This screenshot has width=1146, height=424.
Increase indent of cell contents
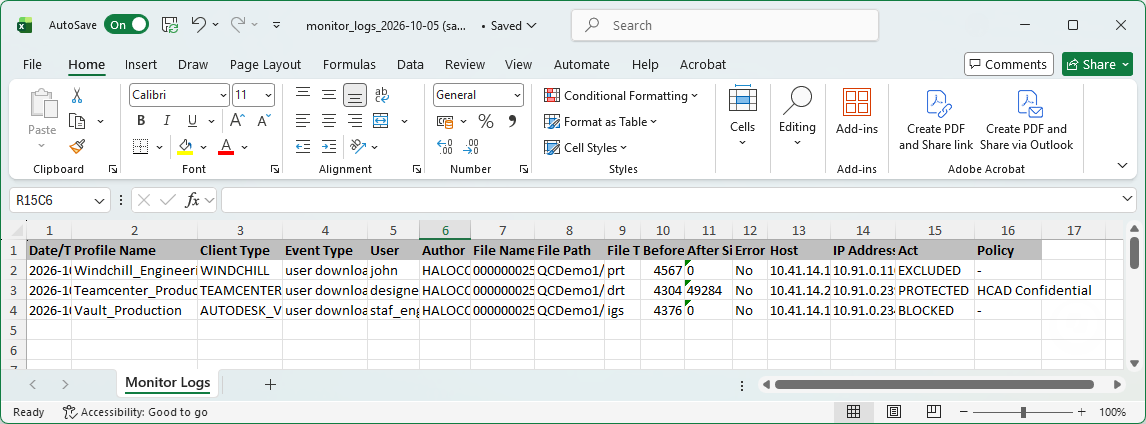[329, 147]
